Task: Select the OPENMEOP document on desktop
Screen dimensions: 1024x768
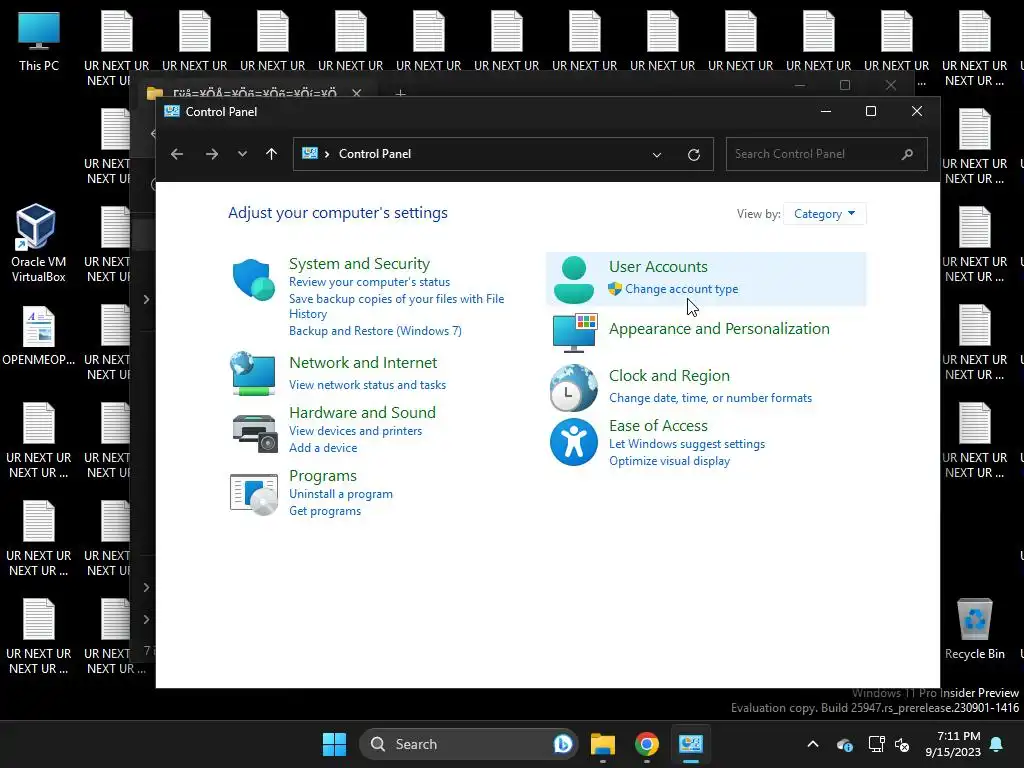Action: click(x=39, y=336)
